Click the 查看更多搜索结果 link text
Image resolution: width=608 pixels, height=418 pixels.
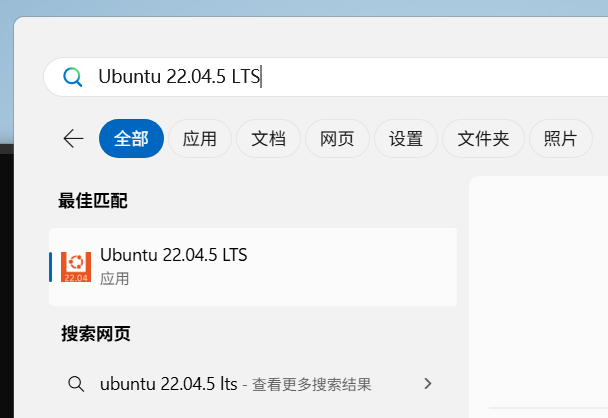coord(311,384)
